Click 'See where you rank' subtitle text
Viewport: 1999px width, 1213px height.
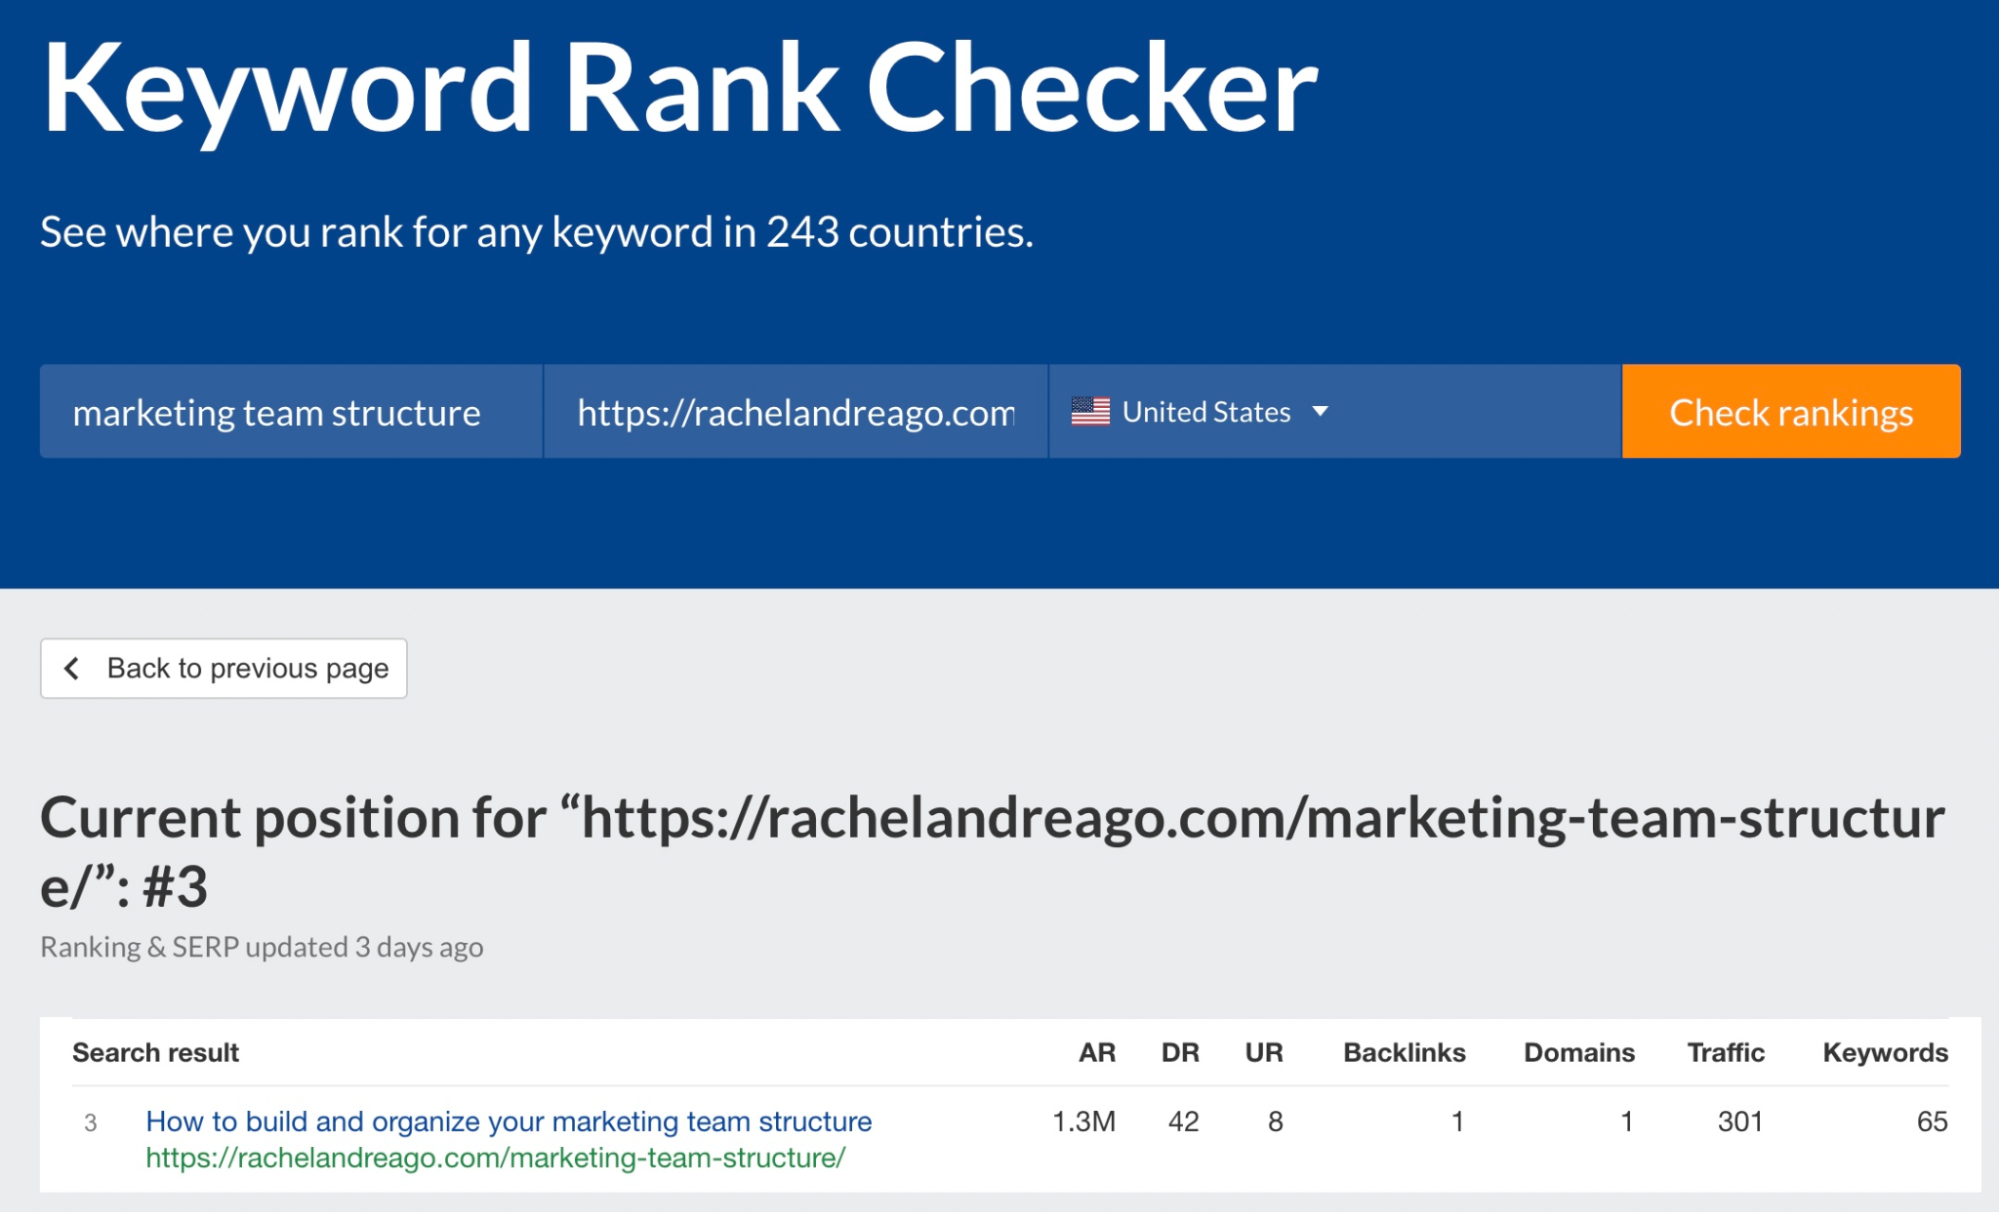537,232
